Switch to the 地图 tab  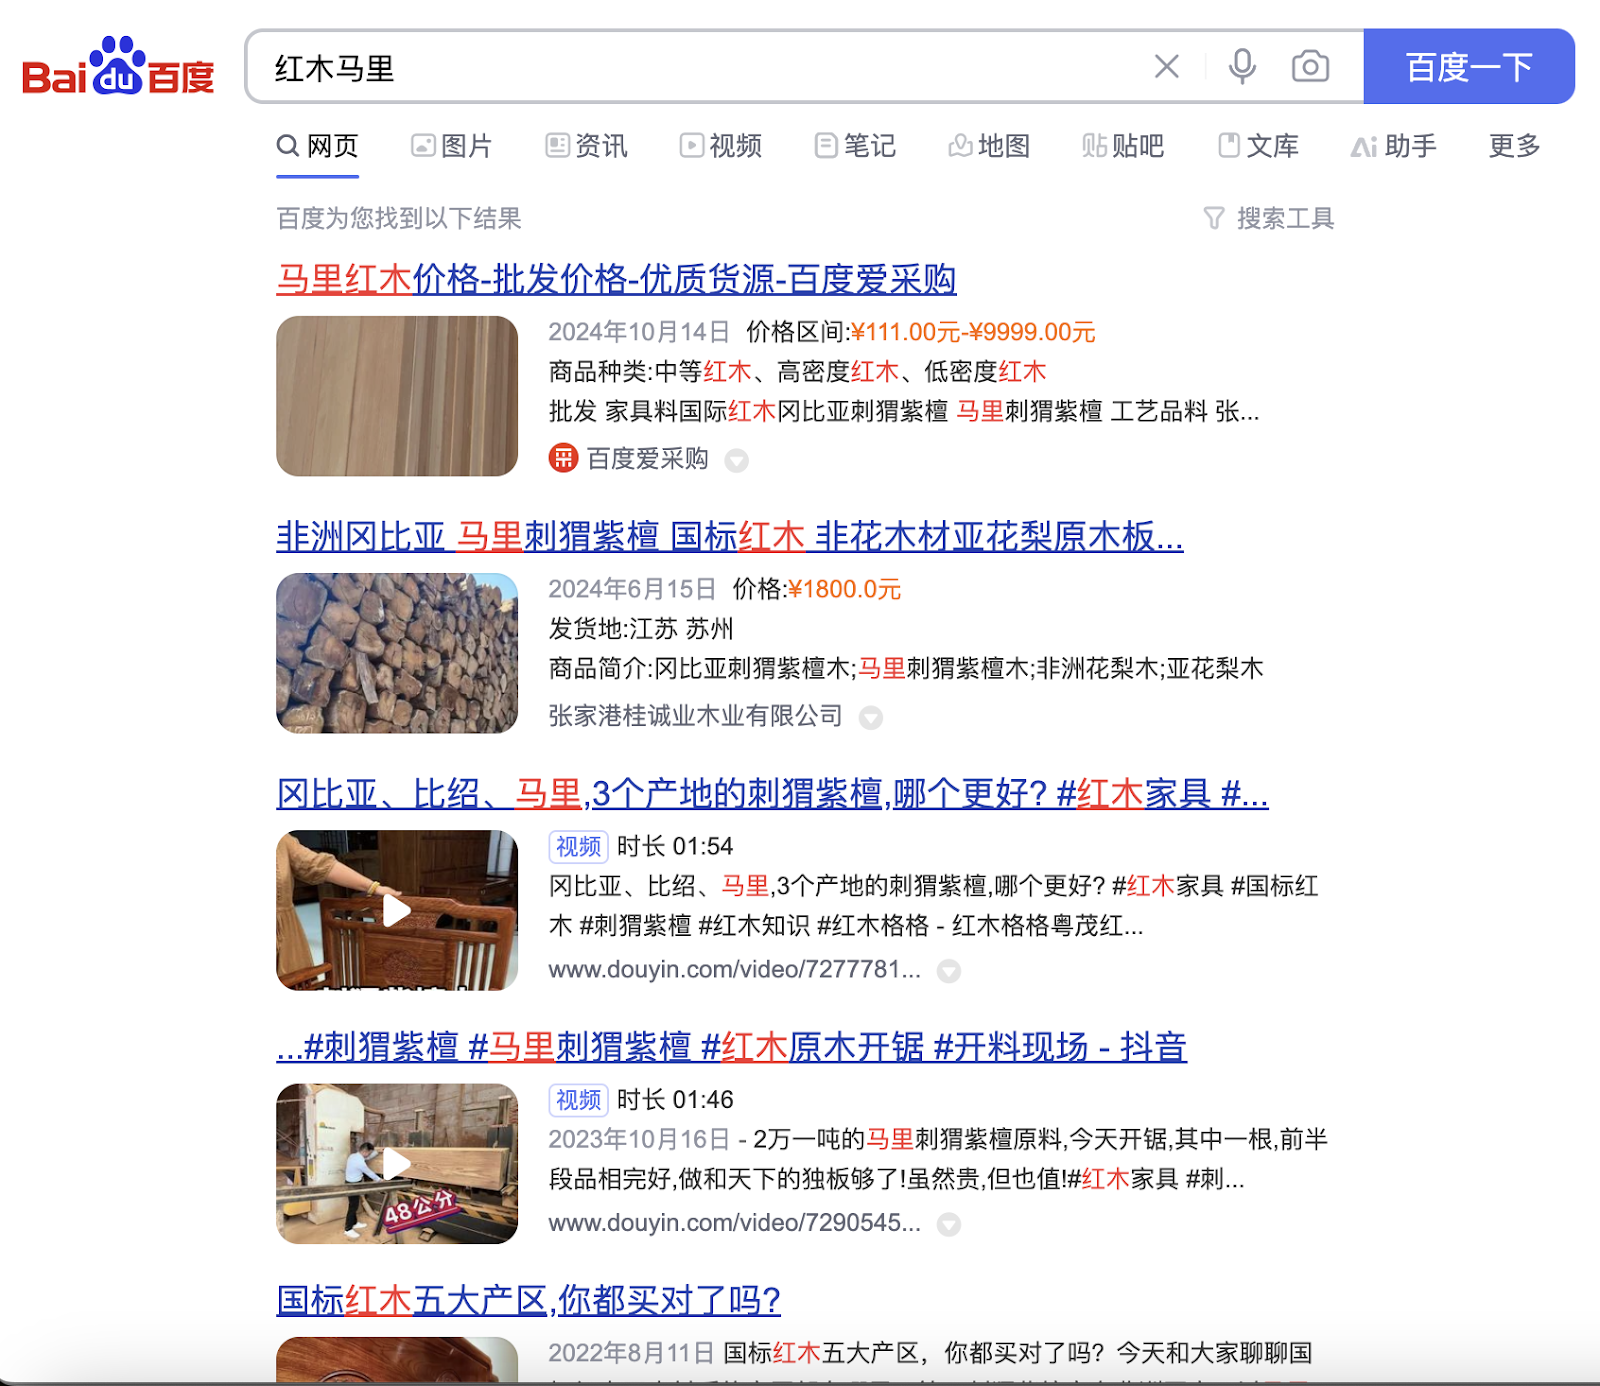[x=989, y=146]
